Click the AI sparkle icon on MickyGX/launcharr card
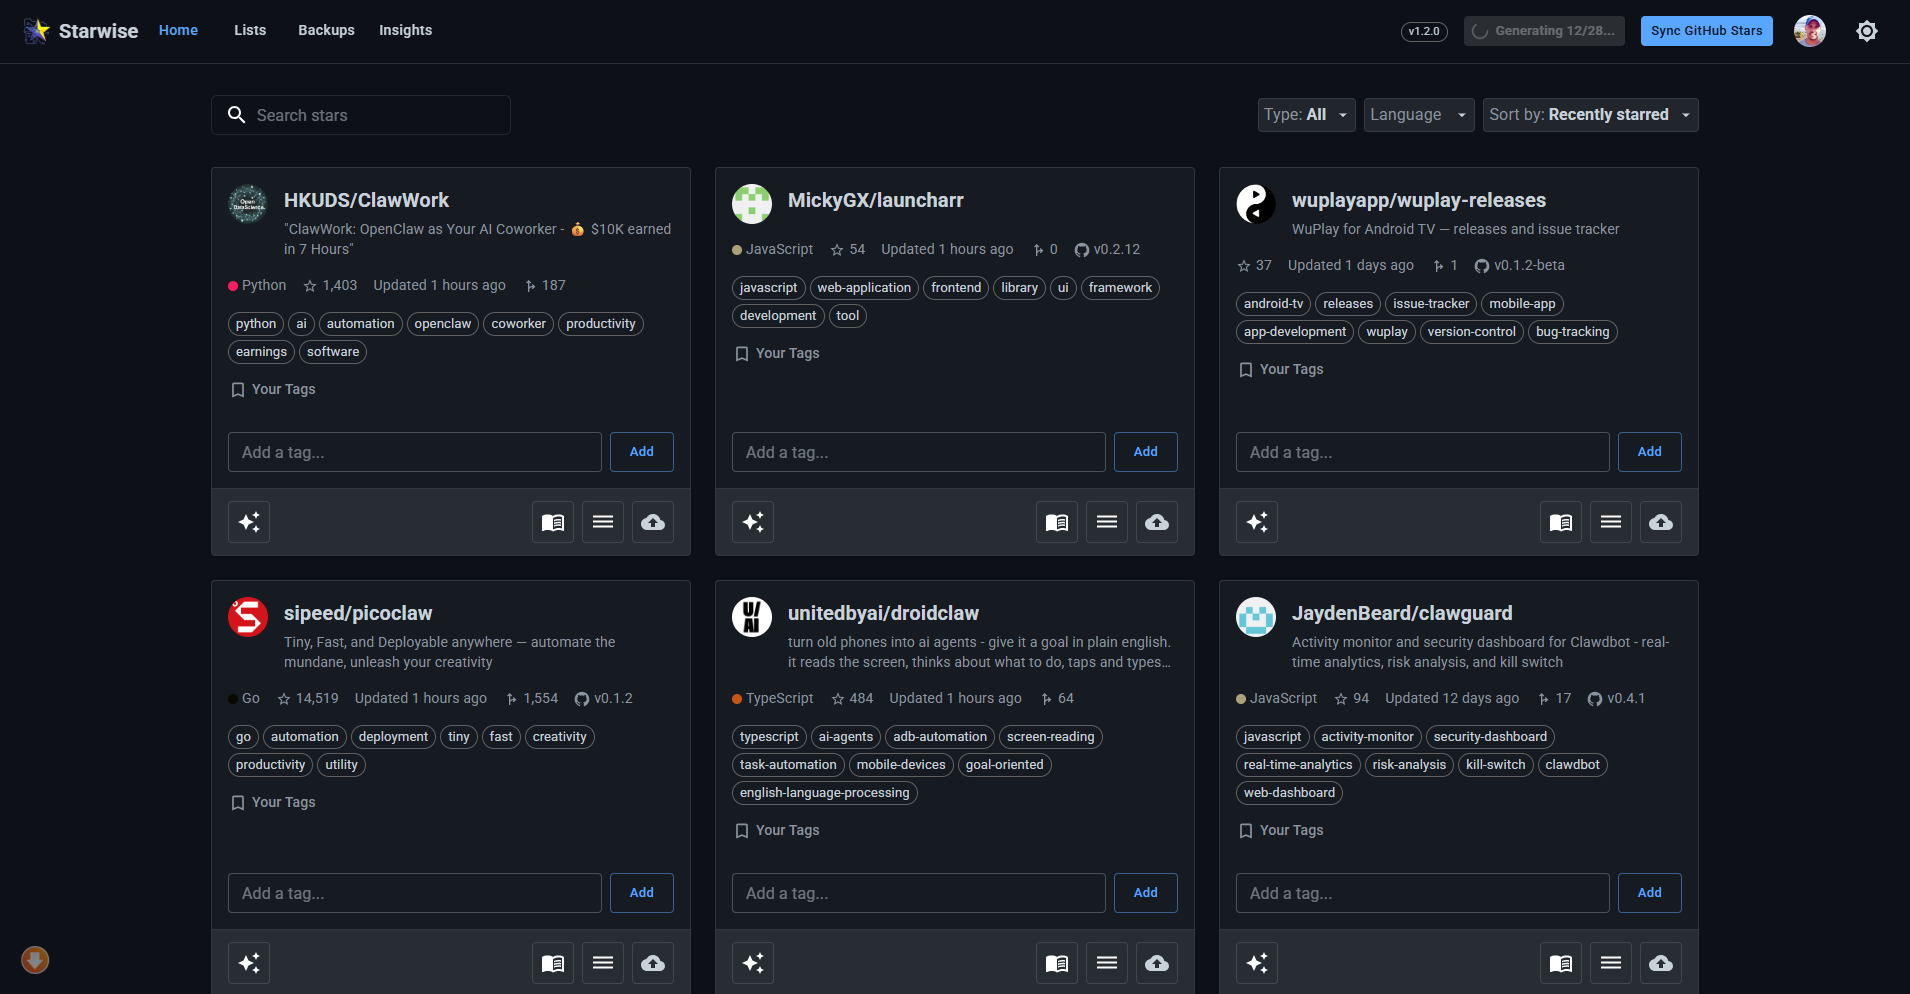This screenshot has height=994, width=1910. click(x=753, y=522)
